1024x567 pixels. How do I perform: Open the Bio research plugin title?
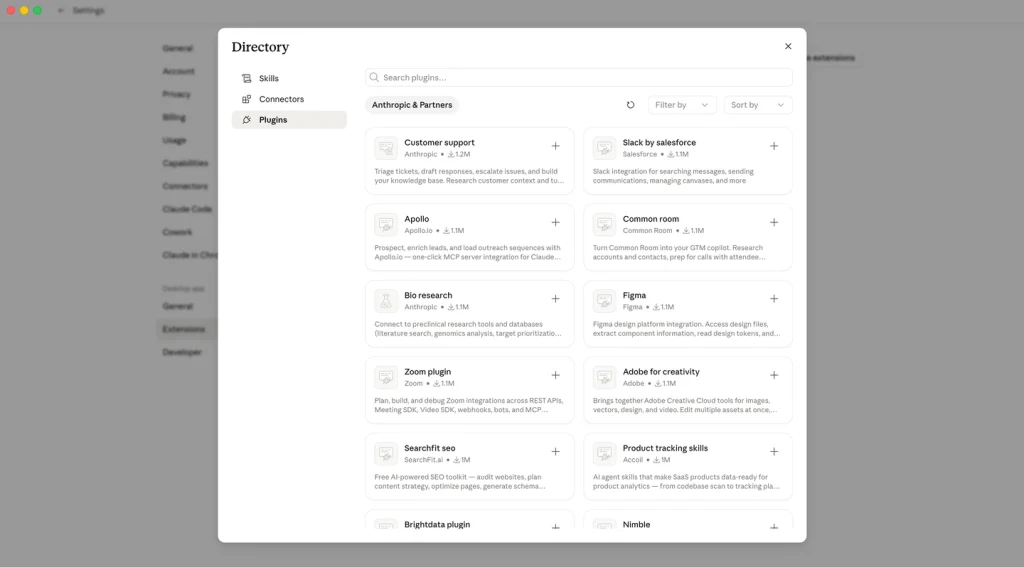coord(428,295)
